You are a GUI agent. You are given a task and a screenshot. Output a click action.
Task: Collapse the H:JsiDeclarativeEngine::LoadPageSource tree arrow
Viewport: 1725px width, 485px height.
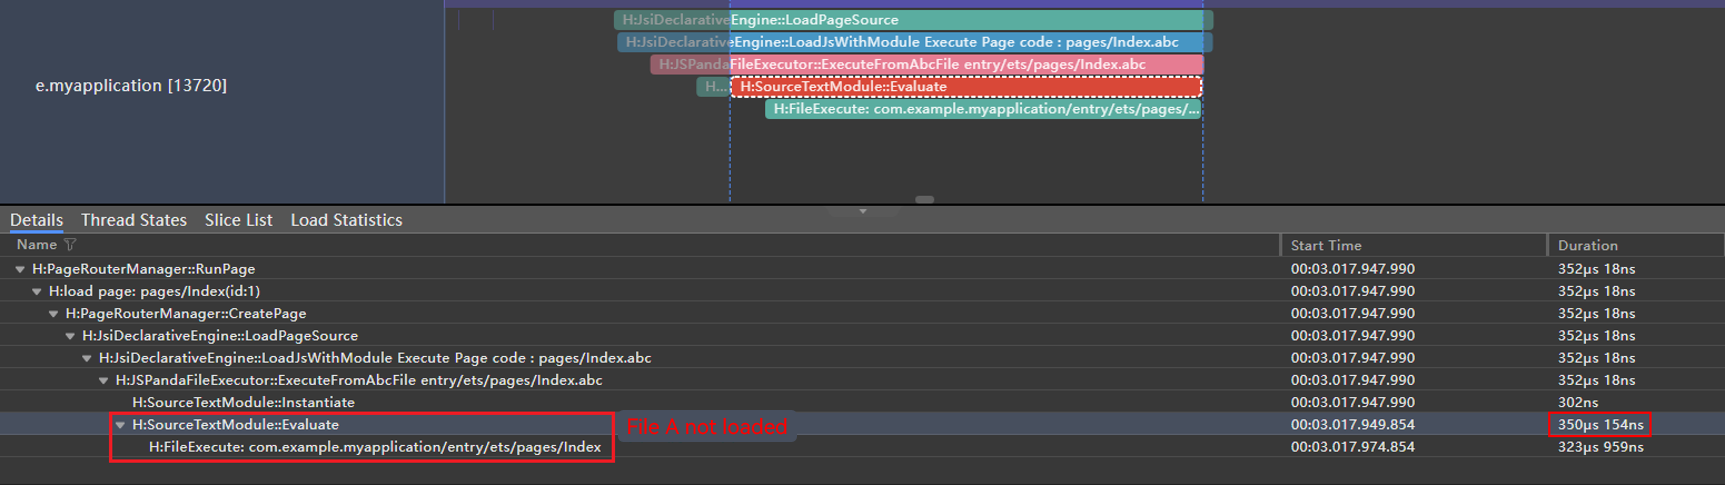point(71,336)
